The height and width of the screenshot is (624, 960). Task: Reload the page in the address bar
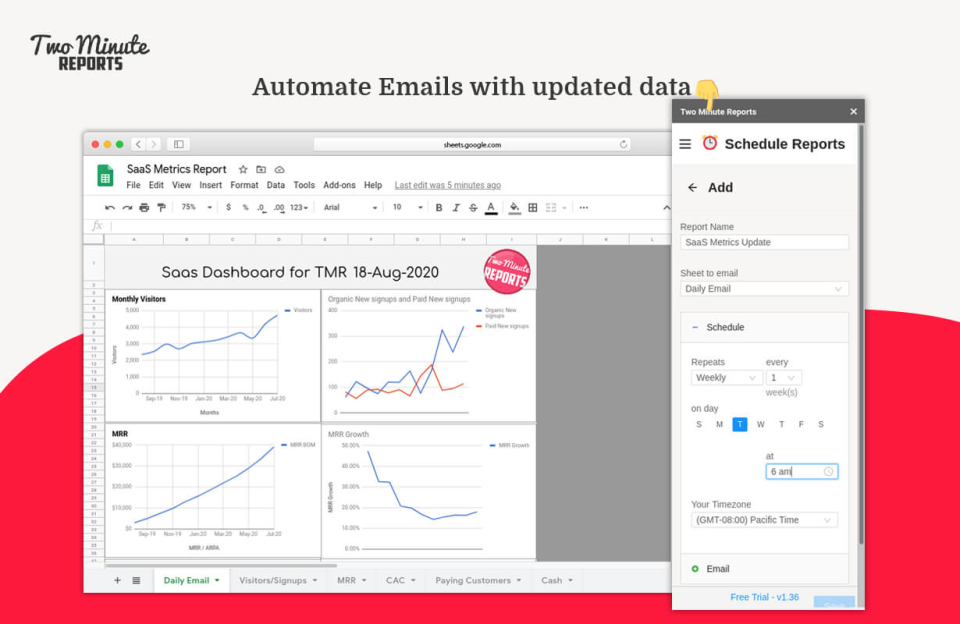tap(623, 145)
